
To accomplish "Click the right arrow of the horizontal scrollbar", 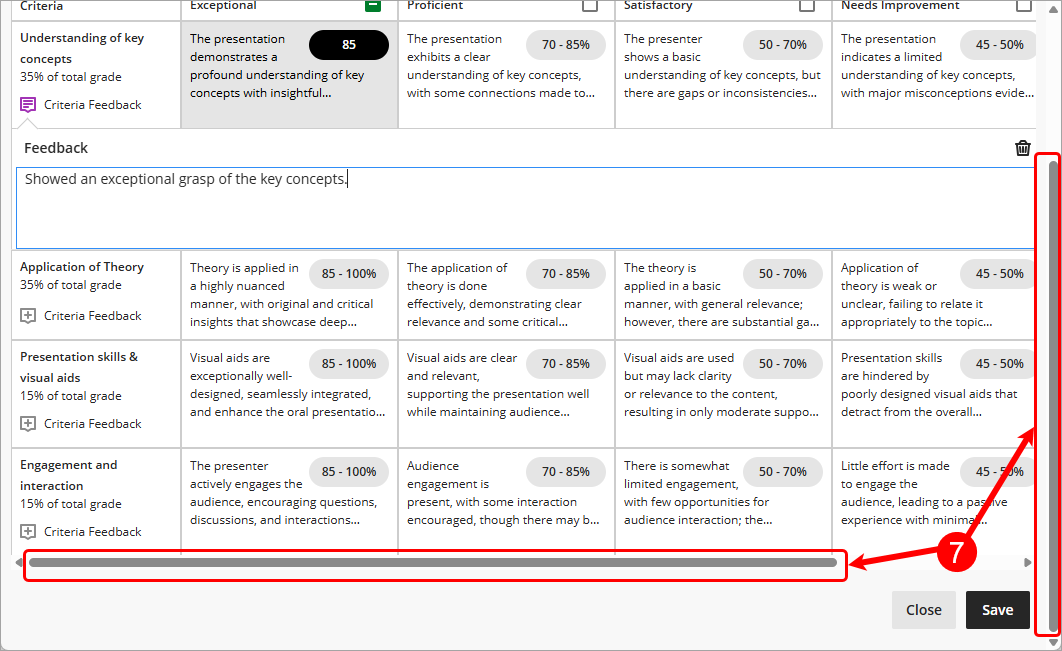I will [x=1027, y=563].
